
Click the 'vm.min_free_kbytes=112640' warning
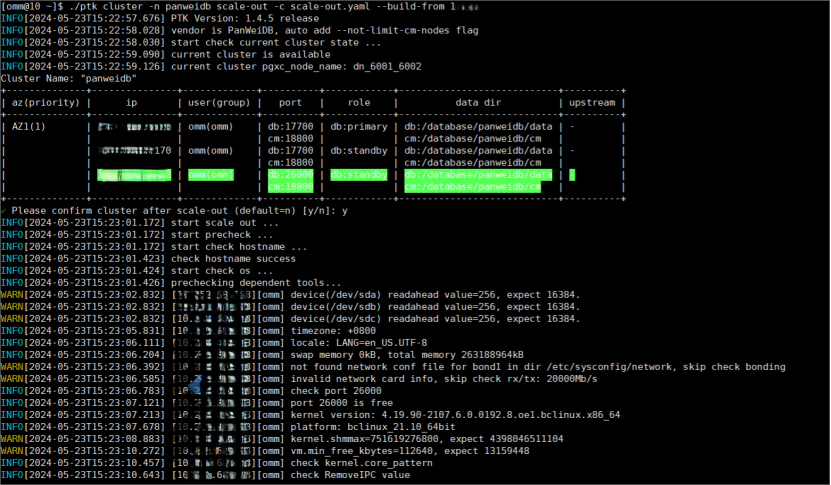tap(410, 451)
